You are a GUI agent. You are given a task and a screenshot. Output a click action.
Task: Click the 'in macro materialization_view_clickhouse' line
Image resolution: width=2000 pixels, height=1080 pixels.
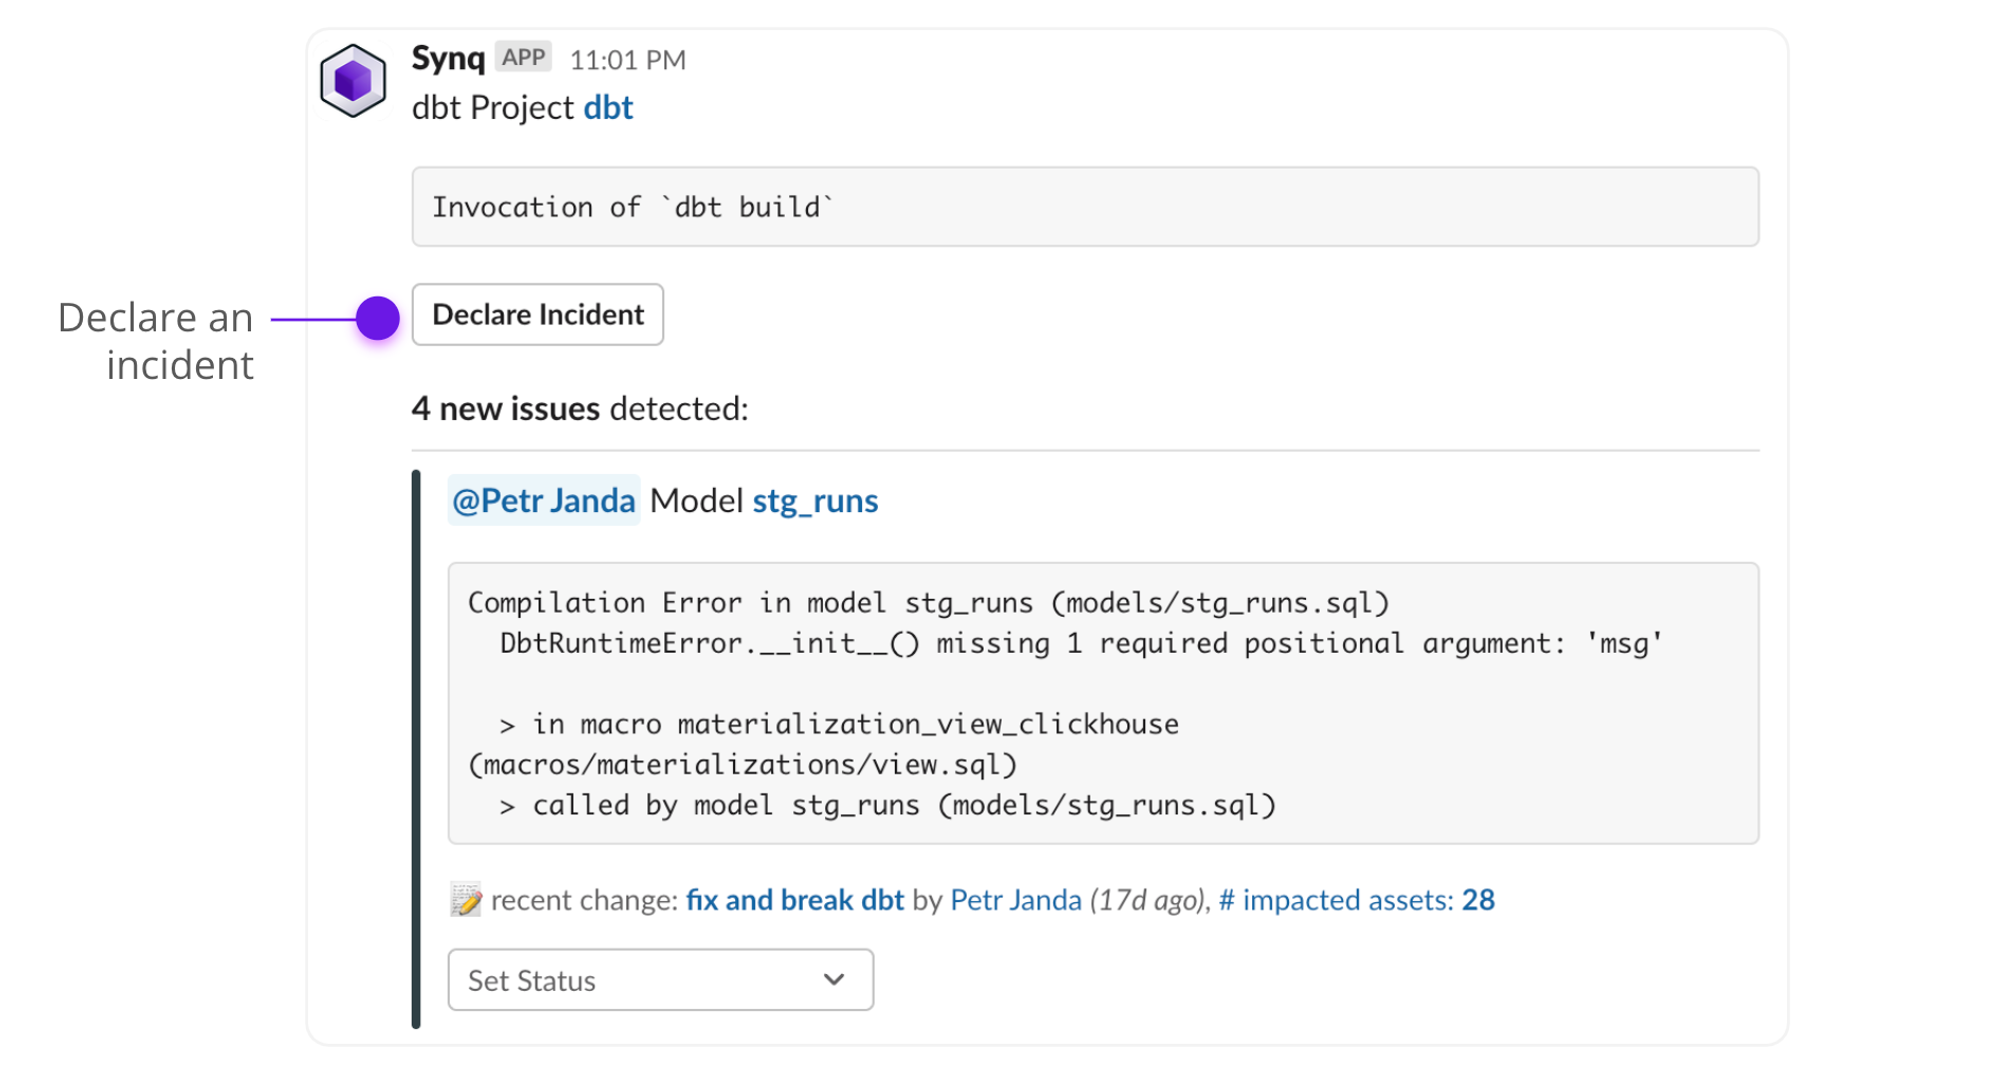(840, 724)
